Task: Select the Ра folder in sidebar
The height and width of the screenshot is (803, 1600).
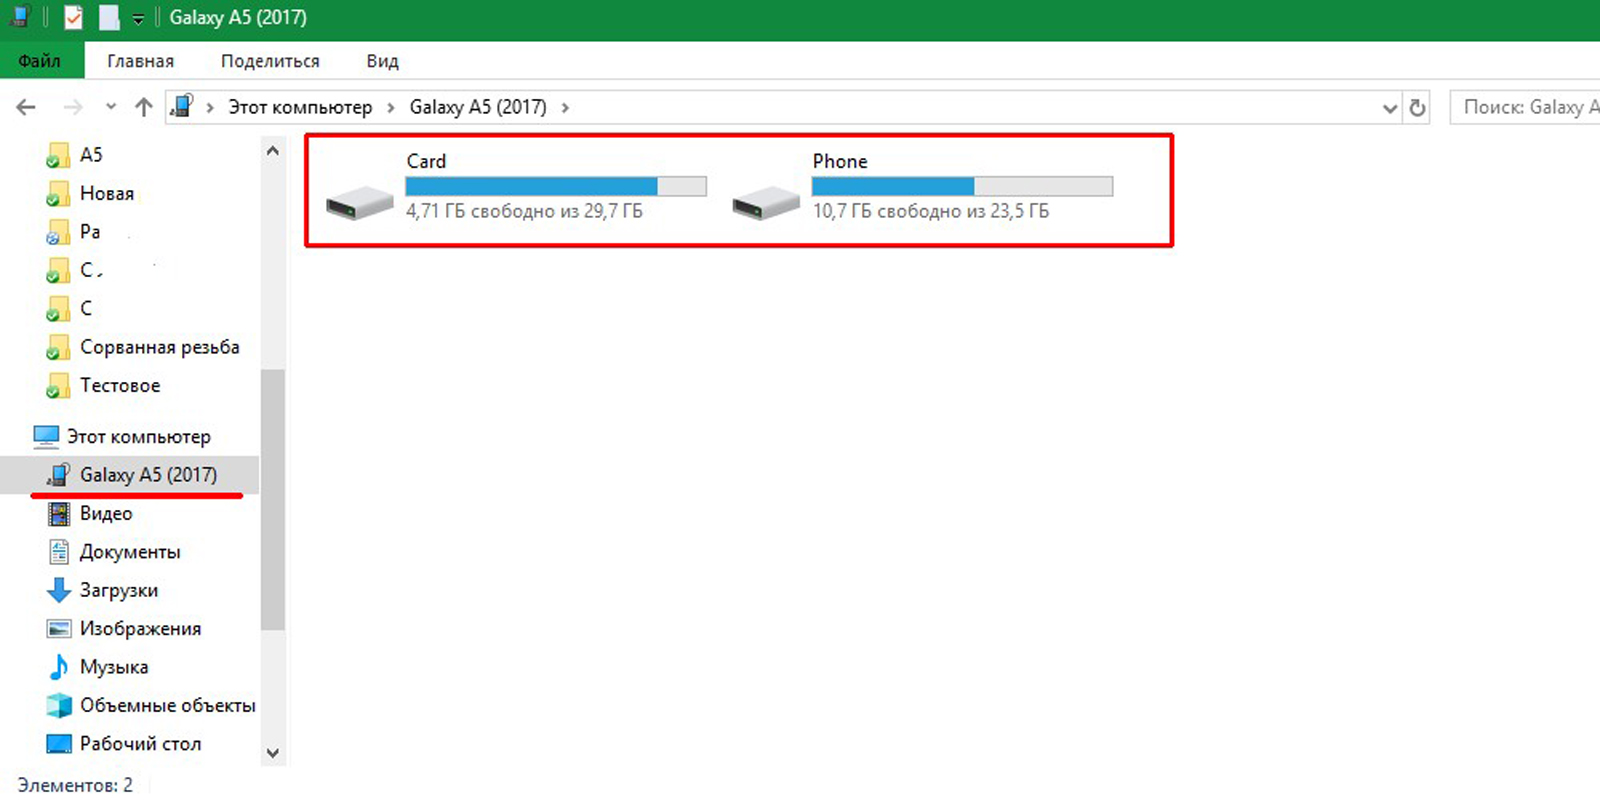Action: coord(90,232)
